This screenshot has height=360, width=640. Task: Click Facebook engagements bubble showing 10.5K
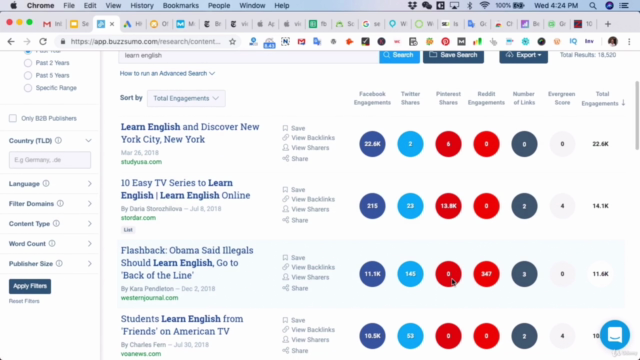click(372, 336)
